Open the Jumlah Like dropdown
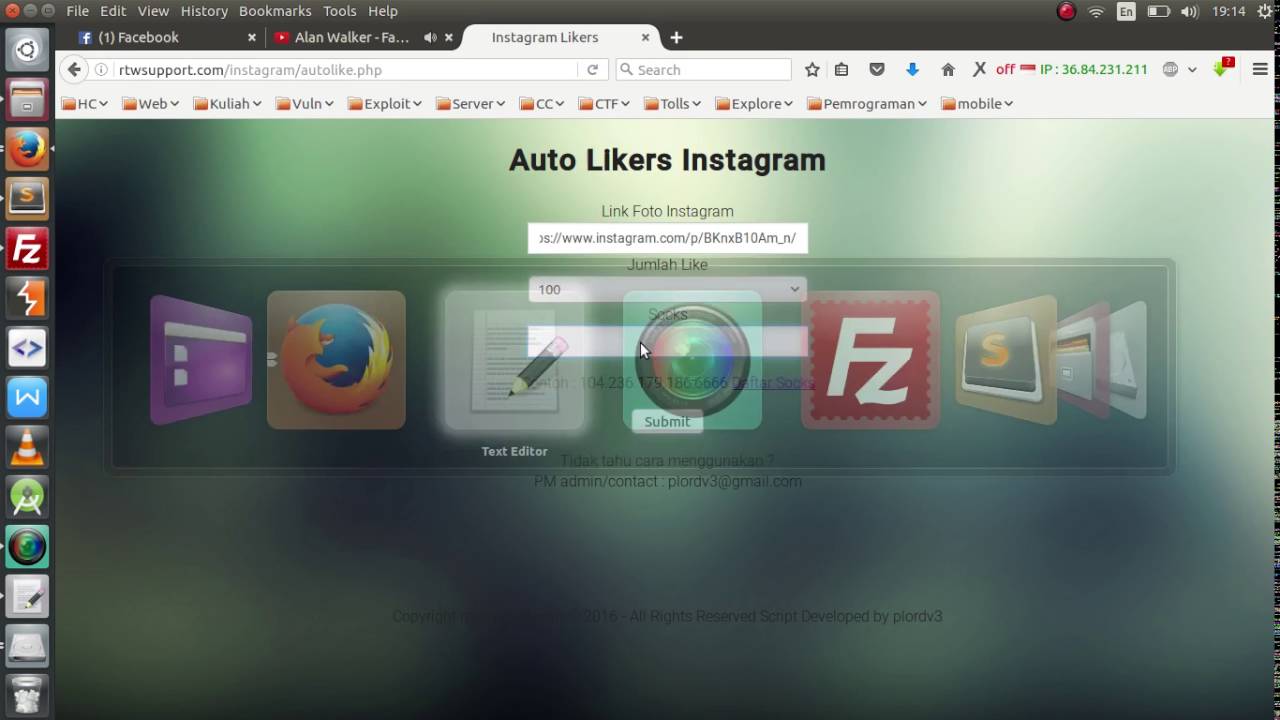This screenshot has height=720, width=1280. (667, 289)
